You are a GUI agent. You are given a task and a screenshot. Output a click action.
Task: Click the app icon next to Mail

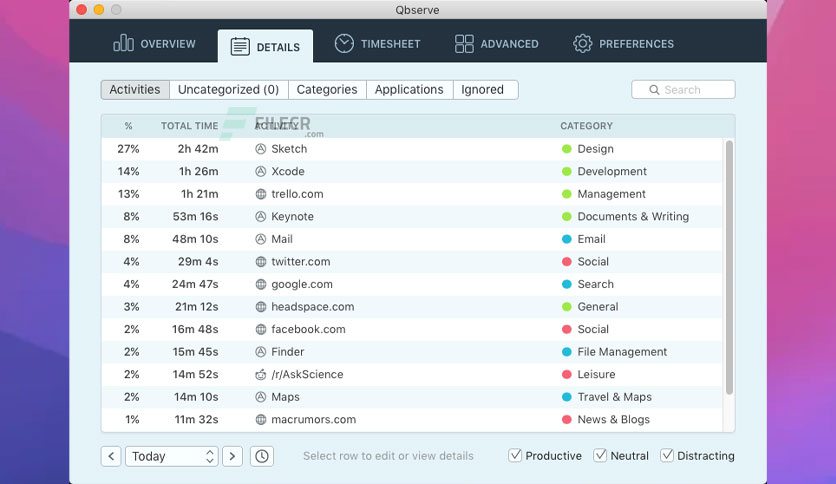point(260,239)
